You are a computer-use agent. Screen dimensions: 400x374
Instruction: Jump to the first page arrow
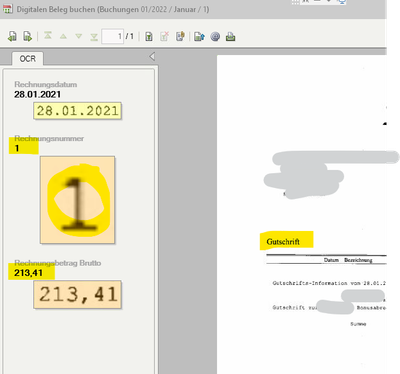[48, 36]
